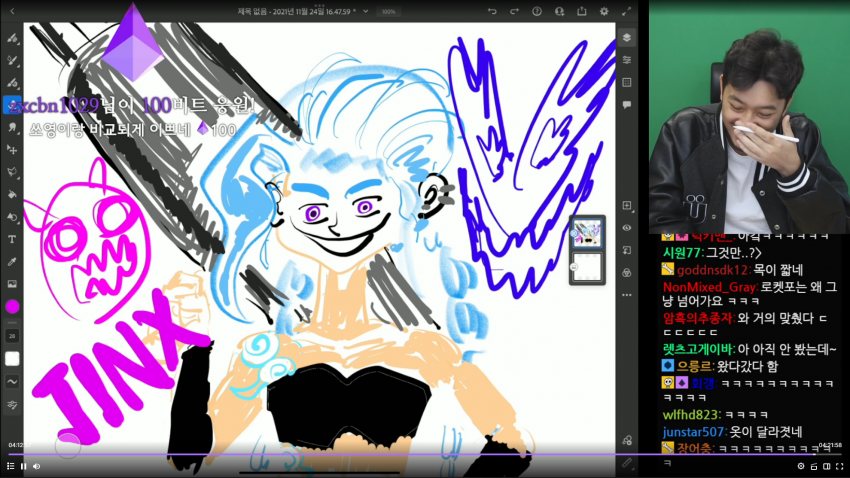Image resolution: width=850 pixels, height=478 pixels.
Task: Open the share export icon
Action: [582, 11]
